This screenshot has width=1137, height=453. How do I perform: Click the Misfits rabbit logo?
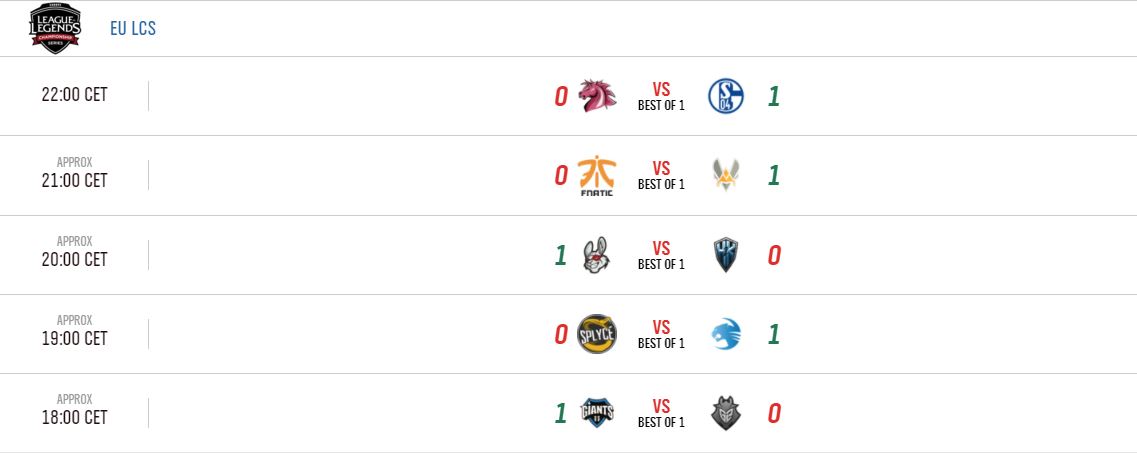click(x=597, y=255)
